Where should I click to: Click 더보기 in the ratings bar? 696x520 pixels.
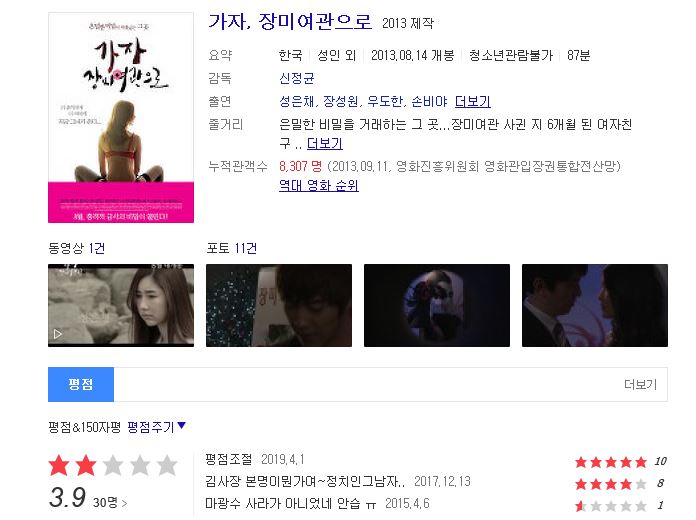pos(640,384)
